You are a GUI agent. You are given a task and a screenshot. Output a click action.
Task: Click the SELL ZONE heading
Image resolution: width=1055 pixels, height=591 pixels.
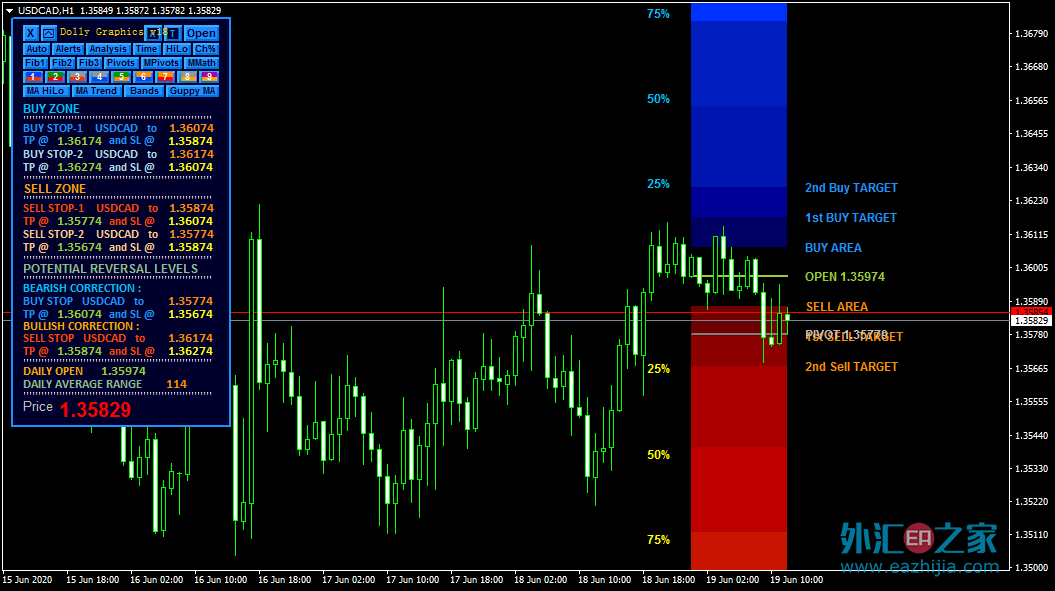tap(55, 189)
